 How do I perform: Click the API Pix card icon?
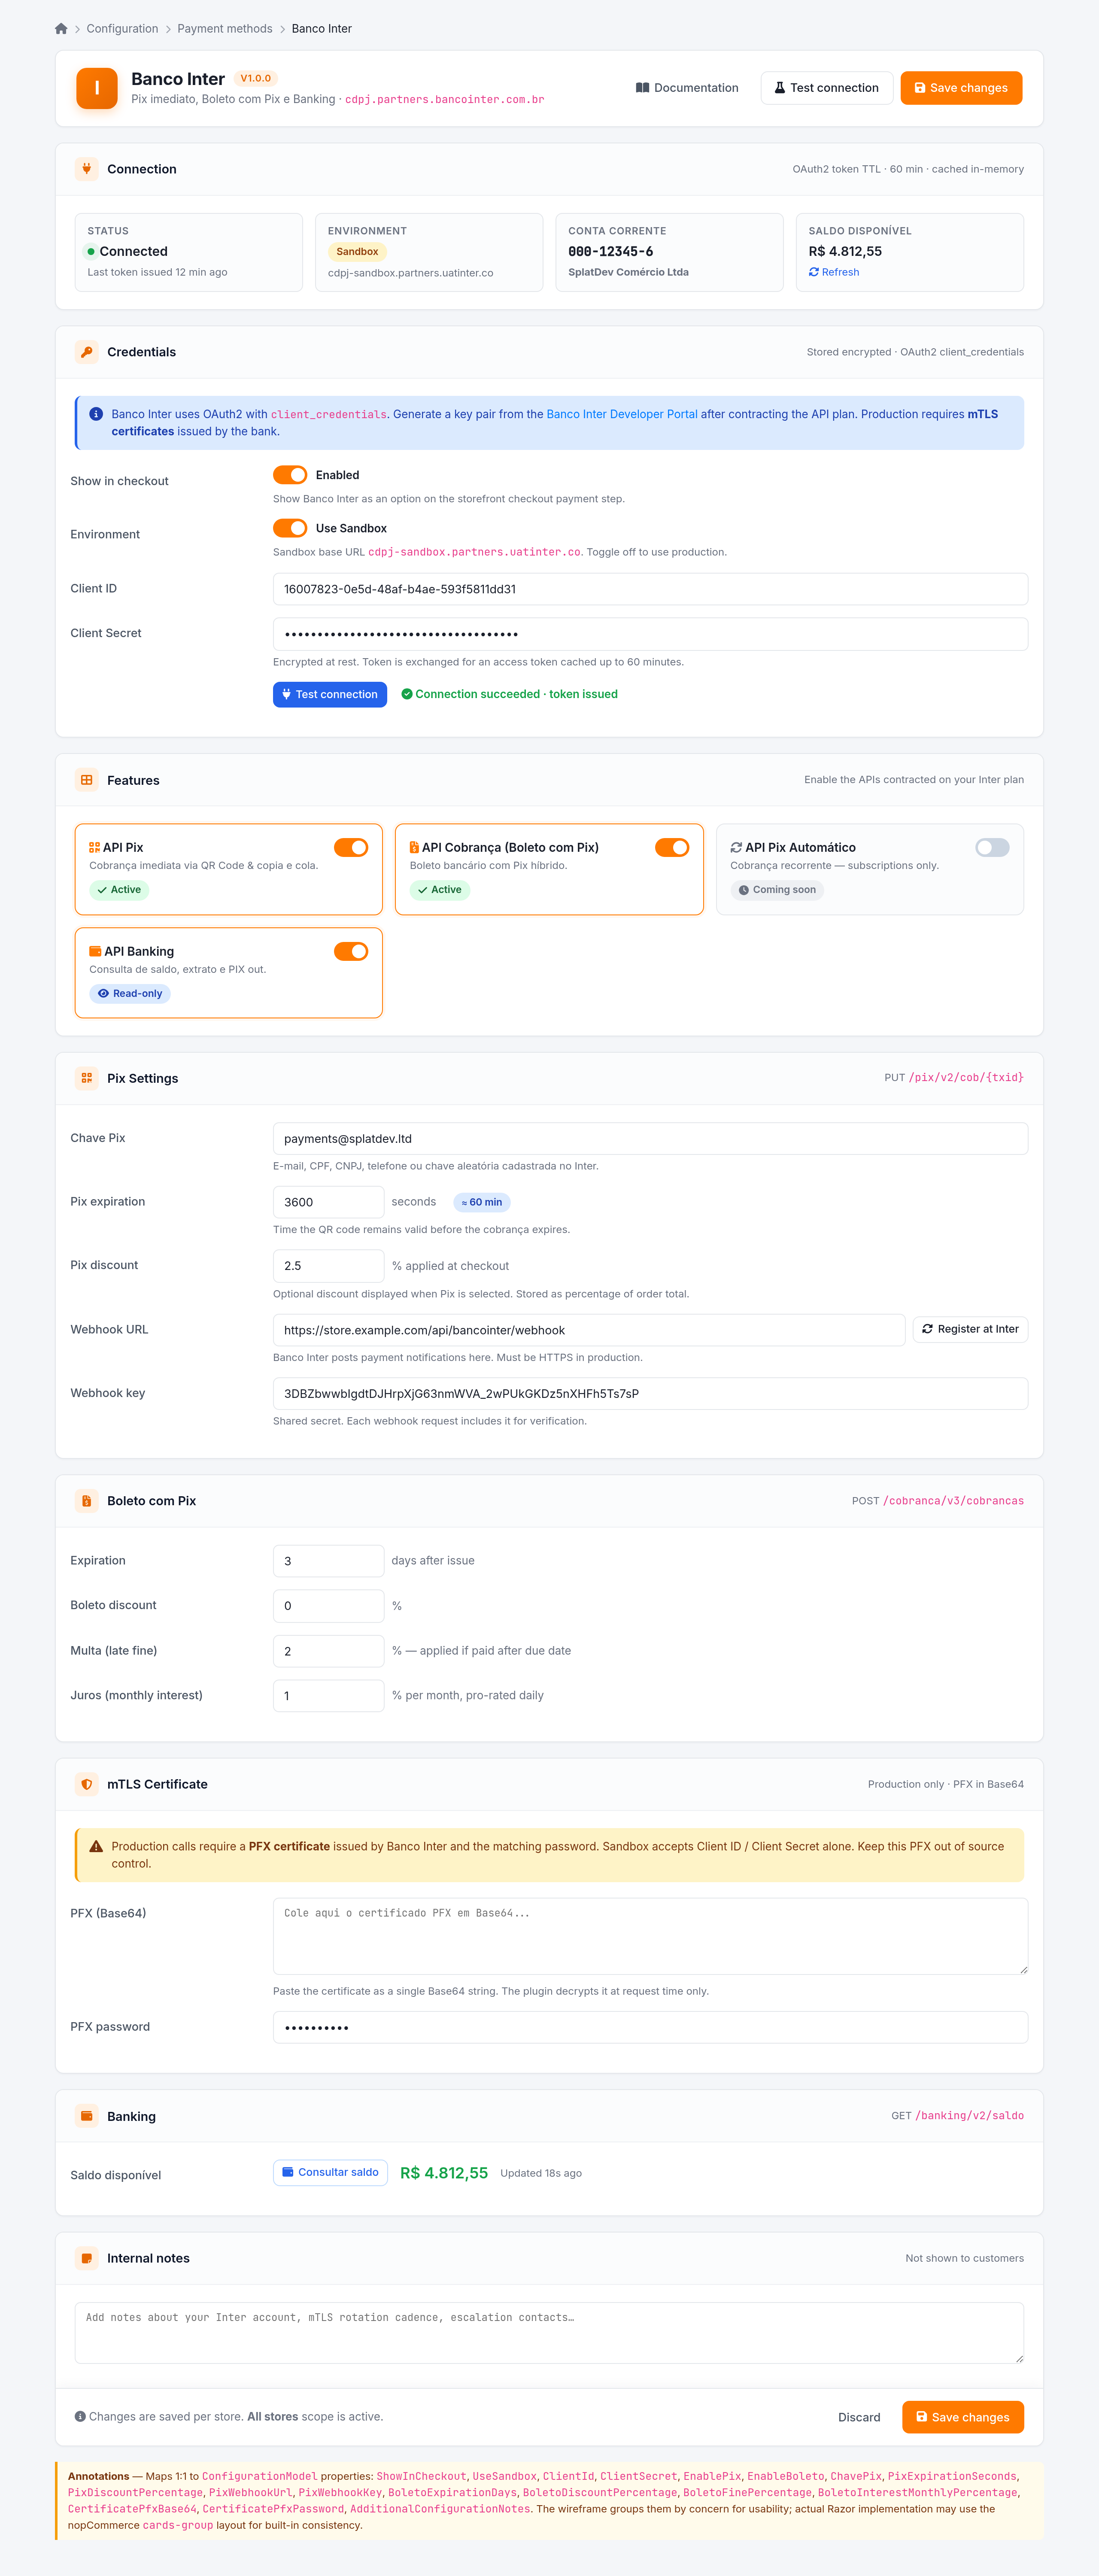pyautogui.click(x=94, y=848)
